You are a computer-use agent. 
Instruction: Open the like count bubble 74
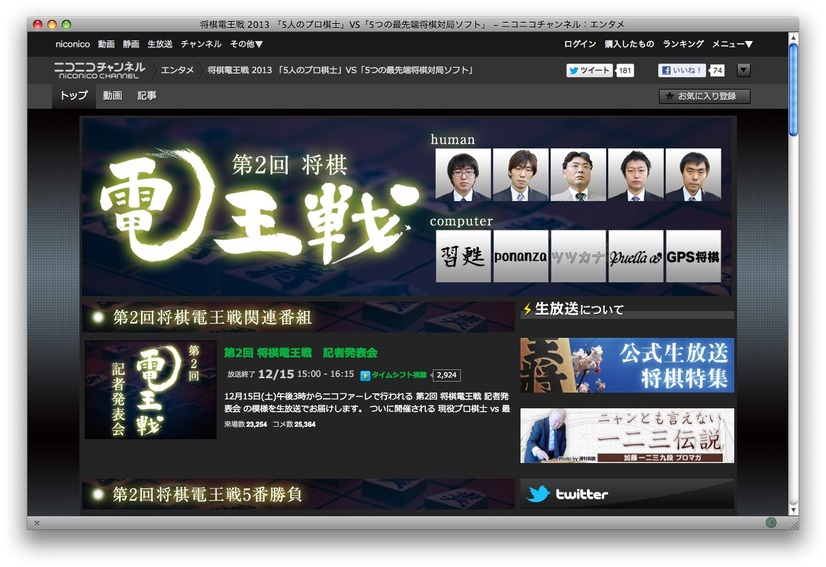coord(717,70)
